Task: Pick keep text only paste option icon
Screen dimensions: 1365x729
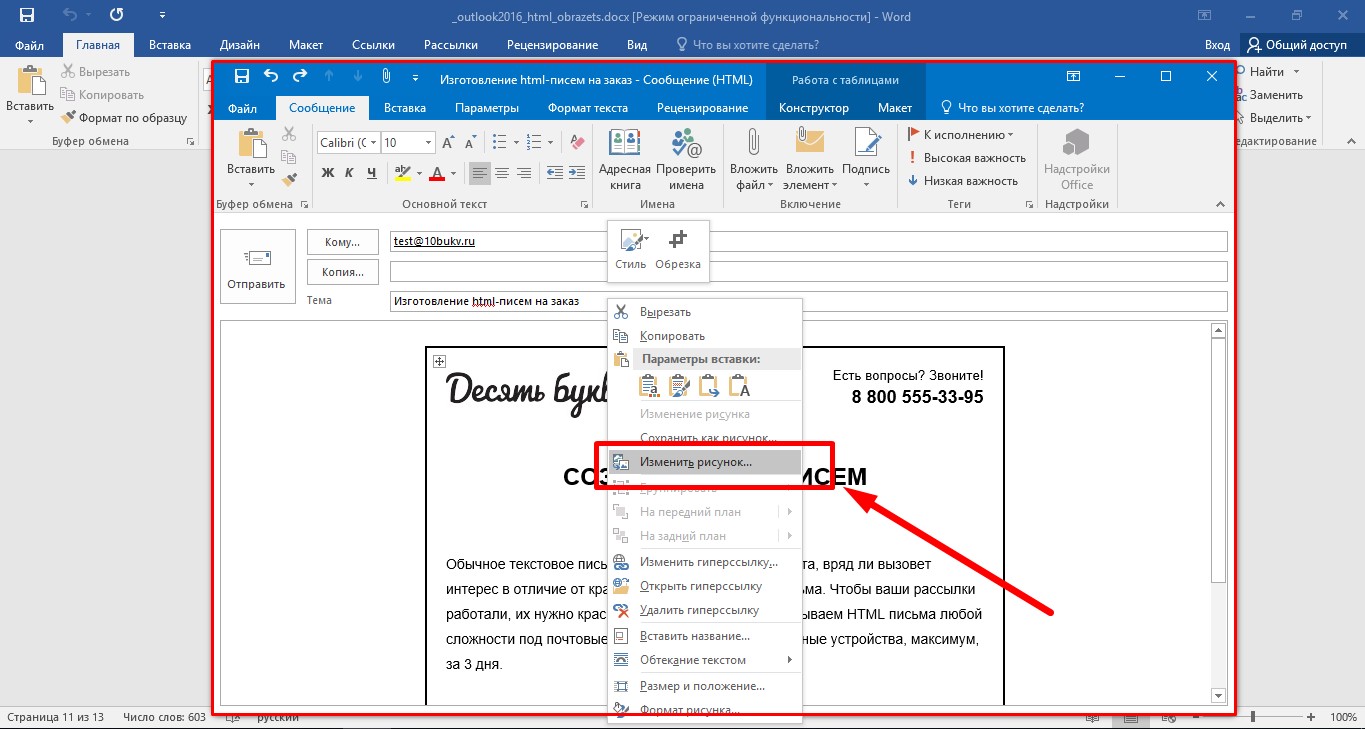Action: click(x=740, y=386)
